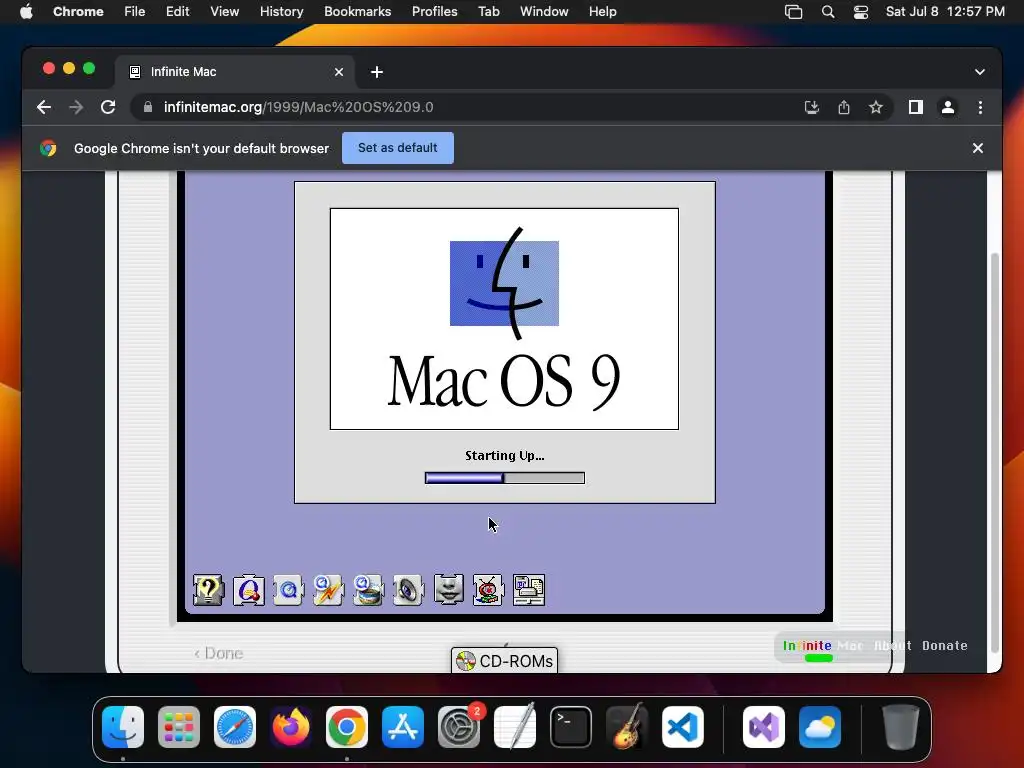
Task: Click the Starting Up... text
Action: 505,456
